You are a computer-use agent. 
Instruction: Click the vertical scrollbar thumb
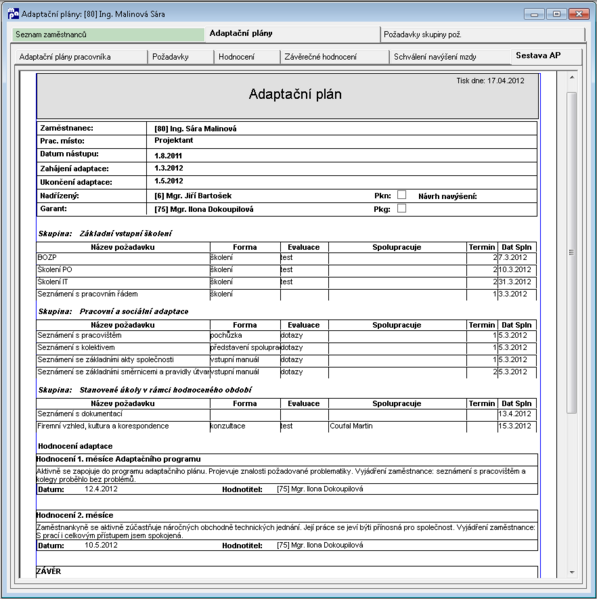572,253
